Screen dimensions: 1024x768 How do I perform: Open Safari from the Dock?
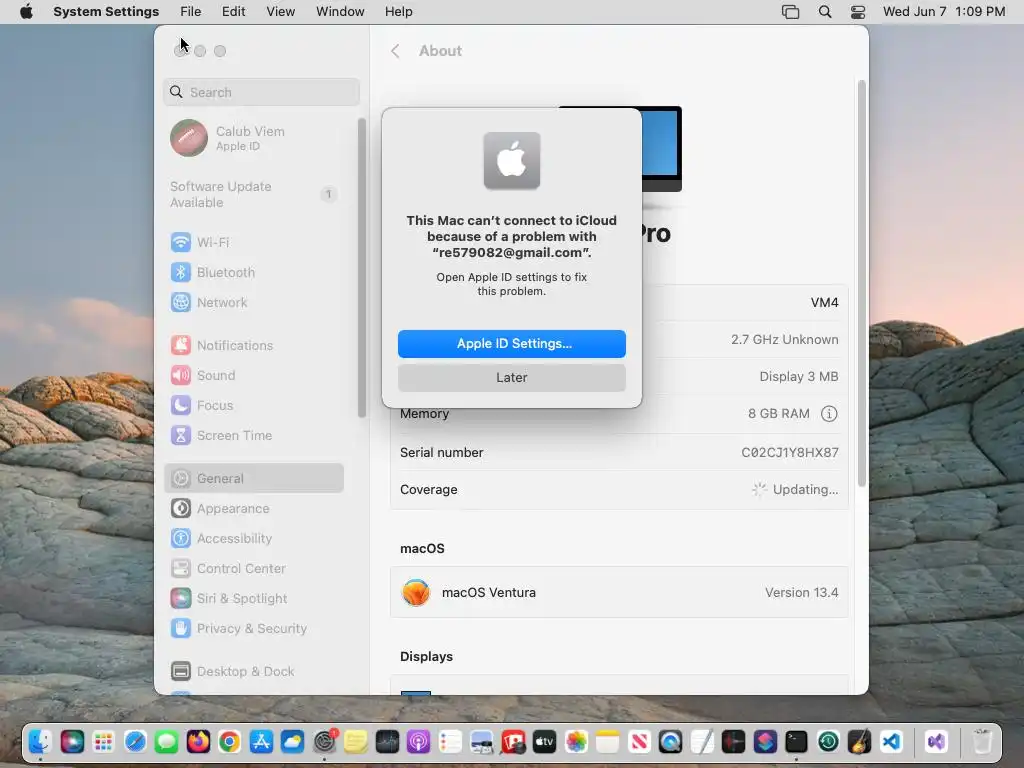pyautogui.click(x=135, y=742)
